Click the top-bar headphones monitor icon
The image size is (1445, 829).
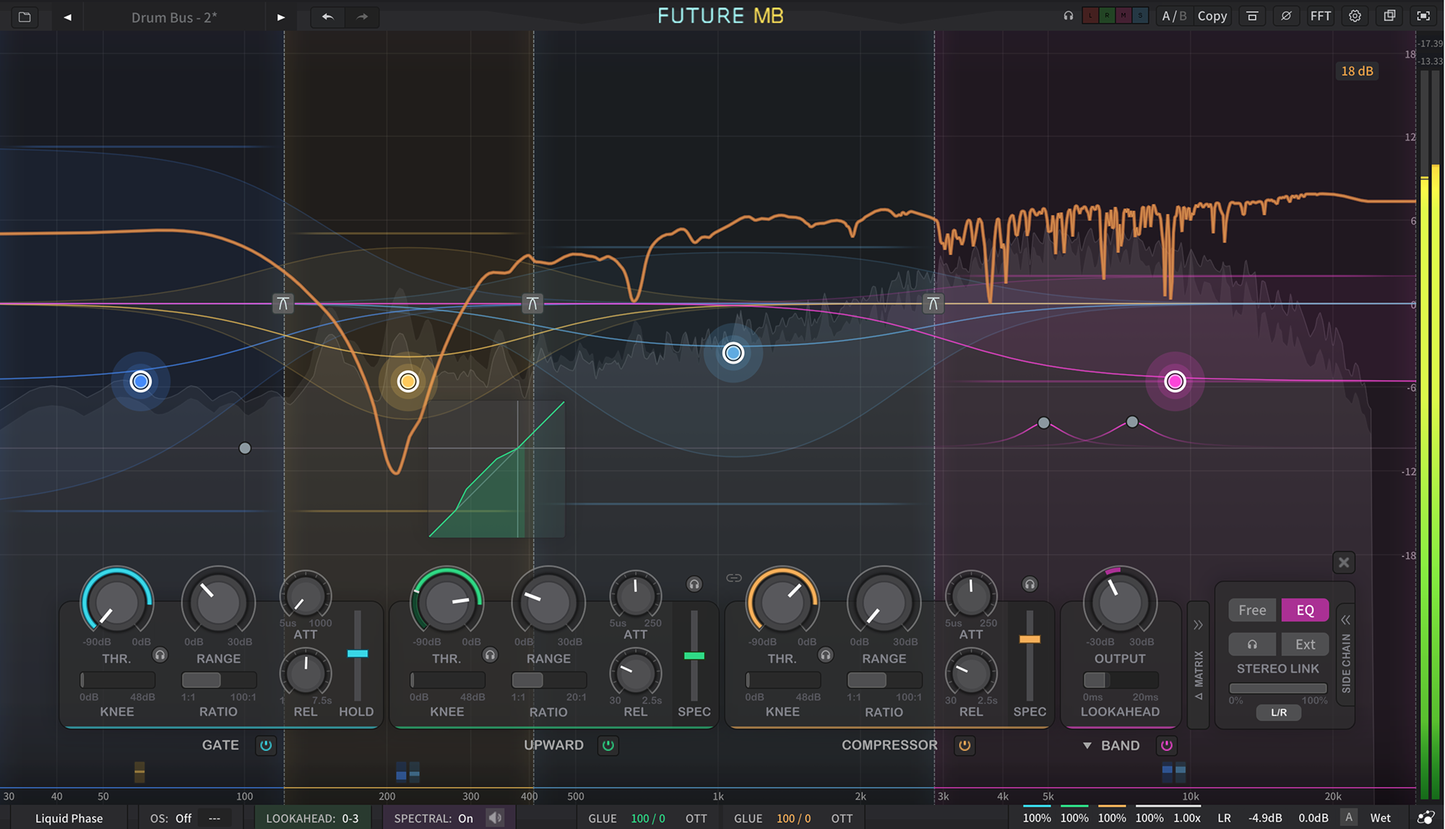pos(1069,16)
